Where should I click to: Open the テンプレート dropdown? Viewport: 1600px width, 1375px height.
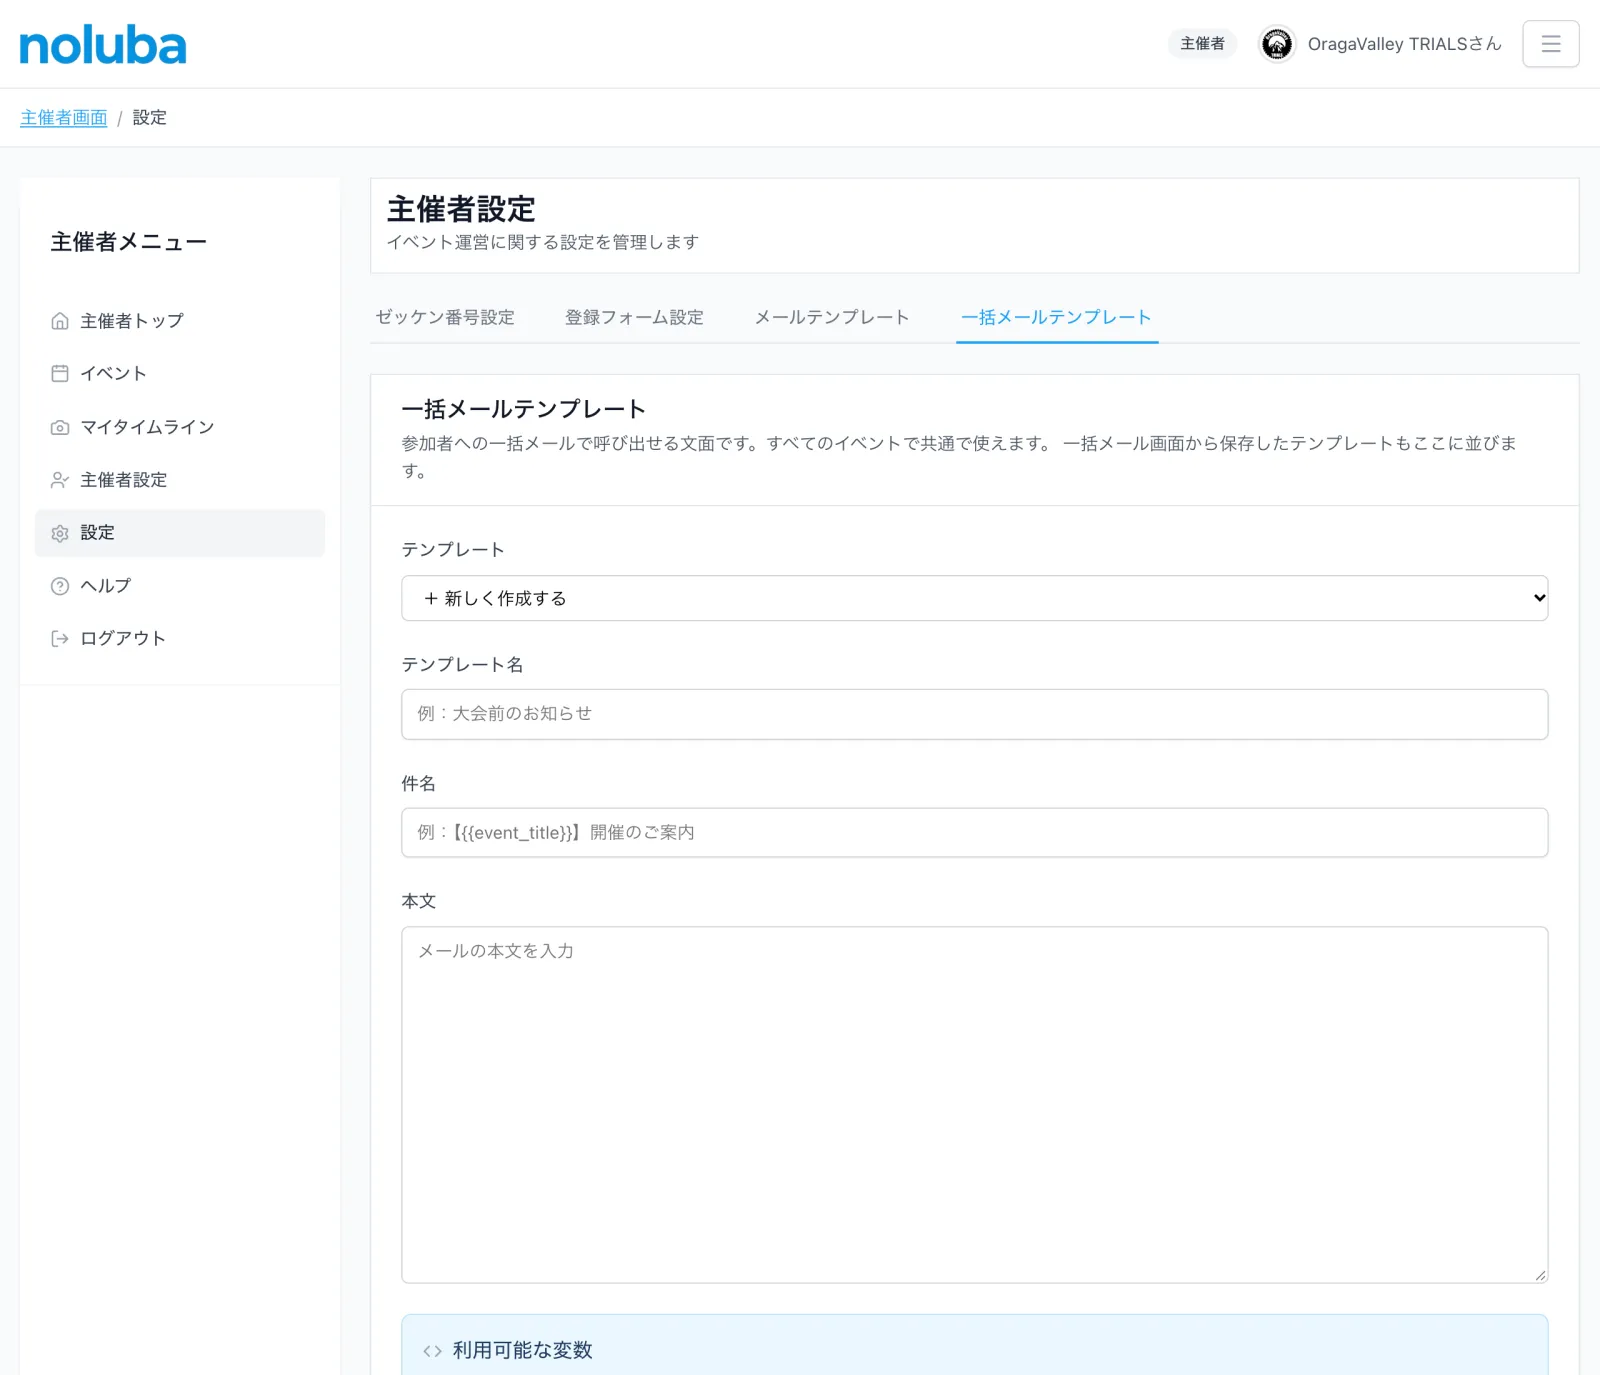(x=974, y=598)
